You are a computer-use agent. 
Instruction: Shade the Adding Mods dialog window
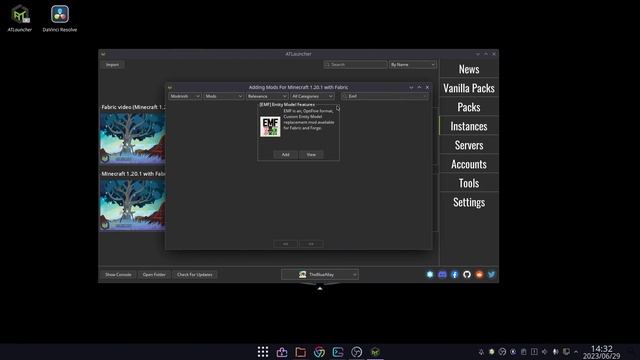[x=411, y=87]
